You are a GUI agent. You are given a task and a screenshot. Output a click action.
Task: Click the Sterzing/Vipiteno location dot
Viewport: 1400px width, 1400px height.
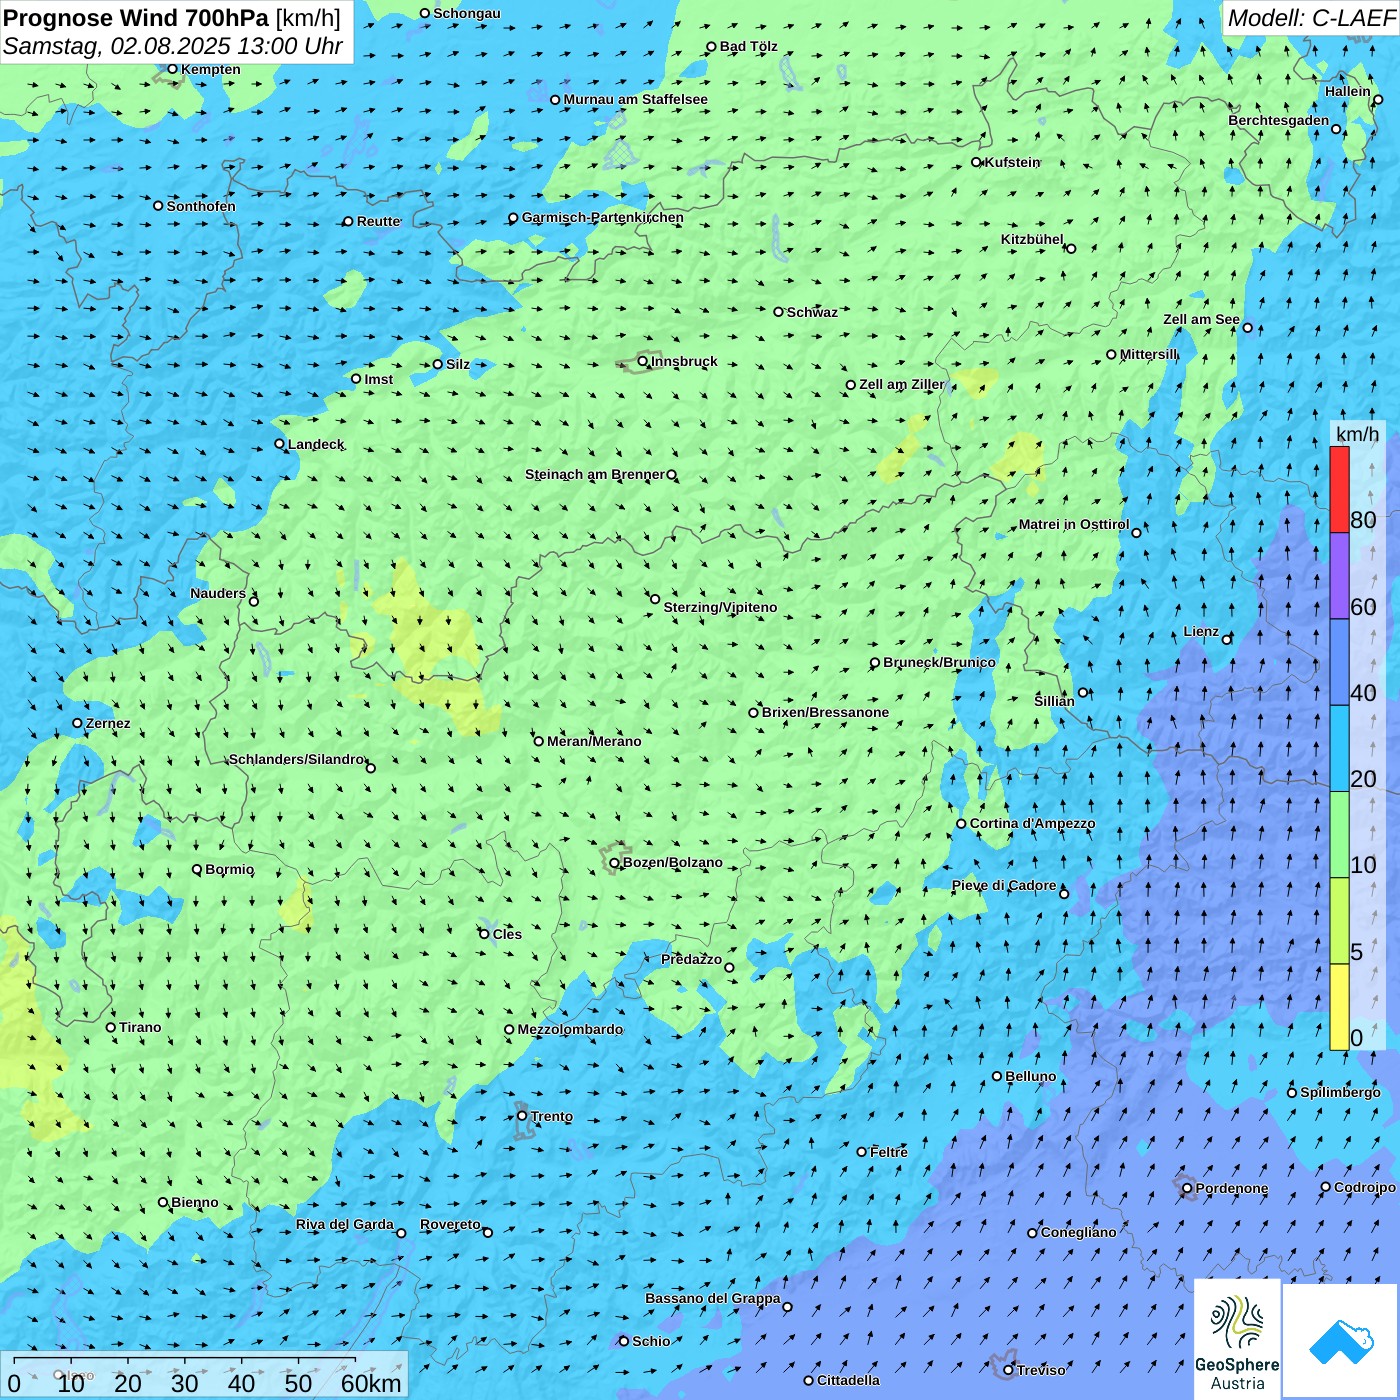point(655,599)
